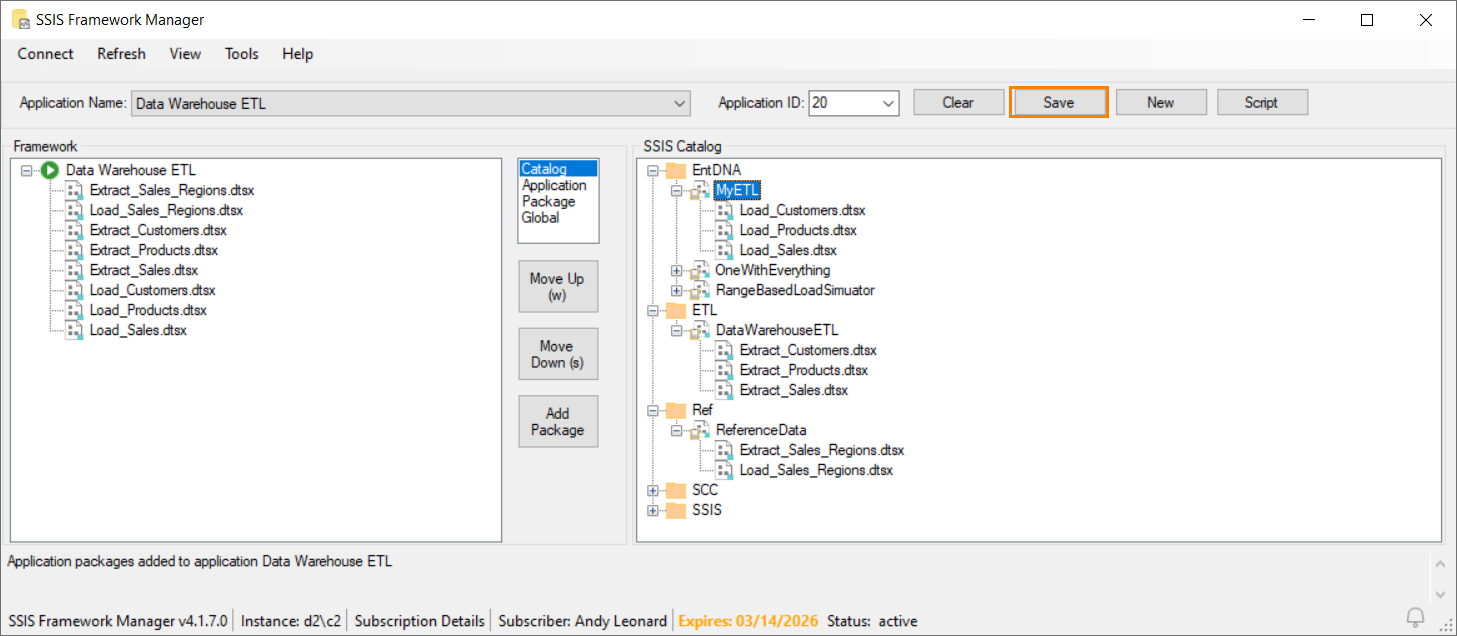The width and height of the screenshot is (1457, 636).
Task: Expand the SCC folder node
Action: coord(653,490)
